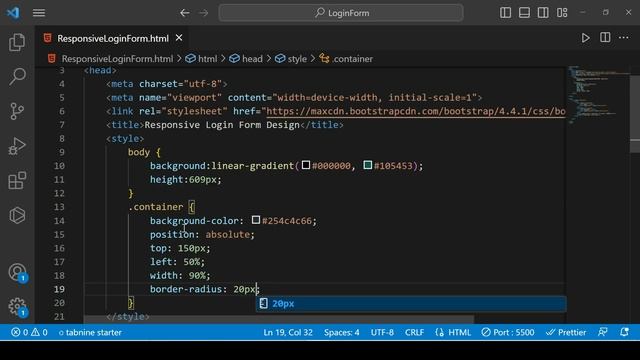Click the tabnine starter status item

tap(90, 332)
